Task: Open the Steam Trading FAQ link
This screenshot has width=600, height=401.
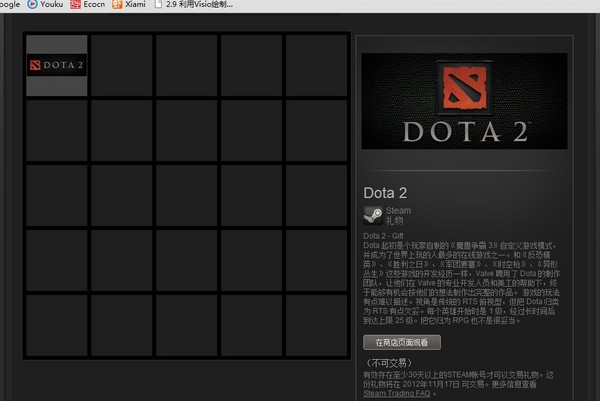Action: pos(396,393)
